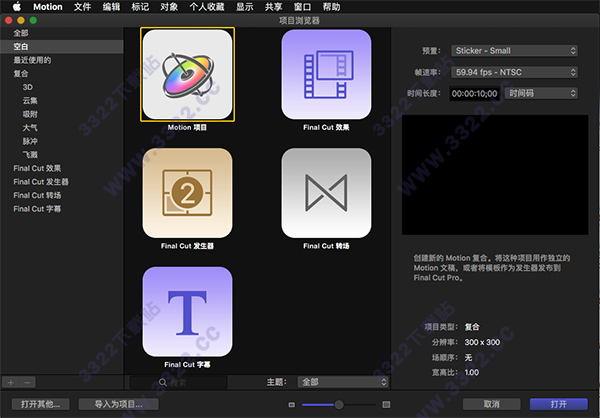Click the 打开其他... button
This screenshot has height=418, width=600.
tap(41, 404)
